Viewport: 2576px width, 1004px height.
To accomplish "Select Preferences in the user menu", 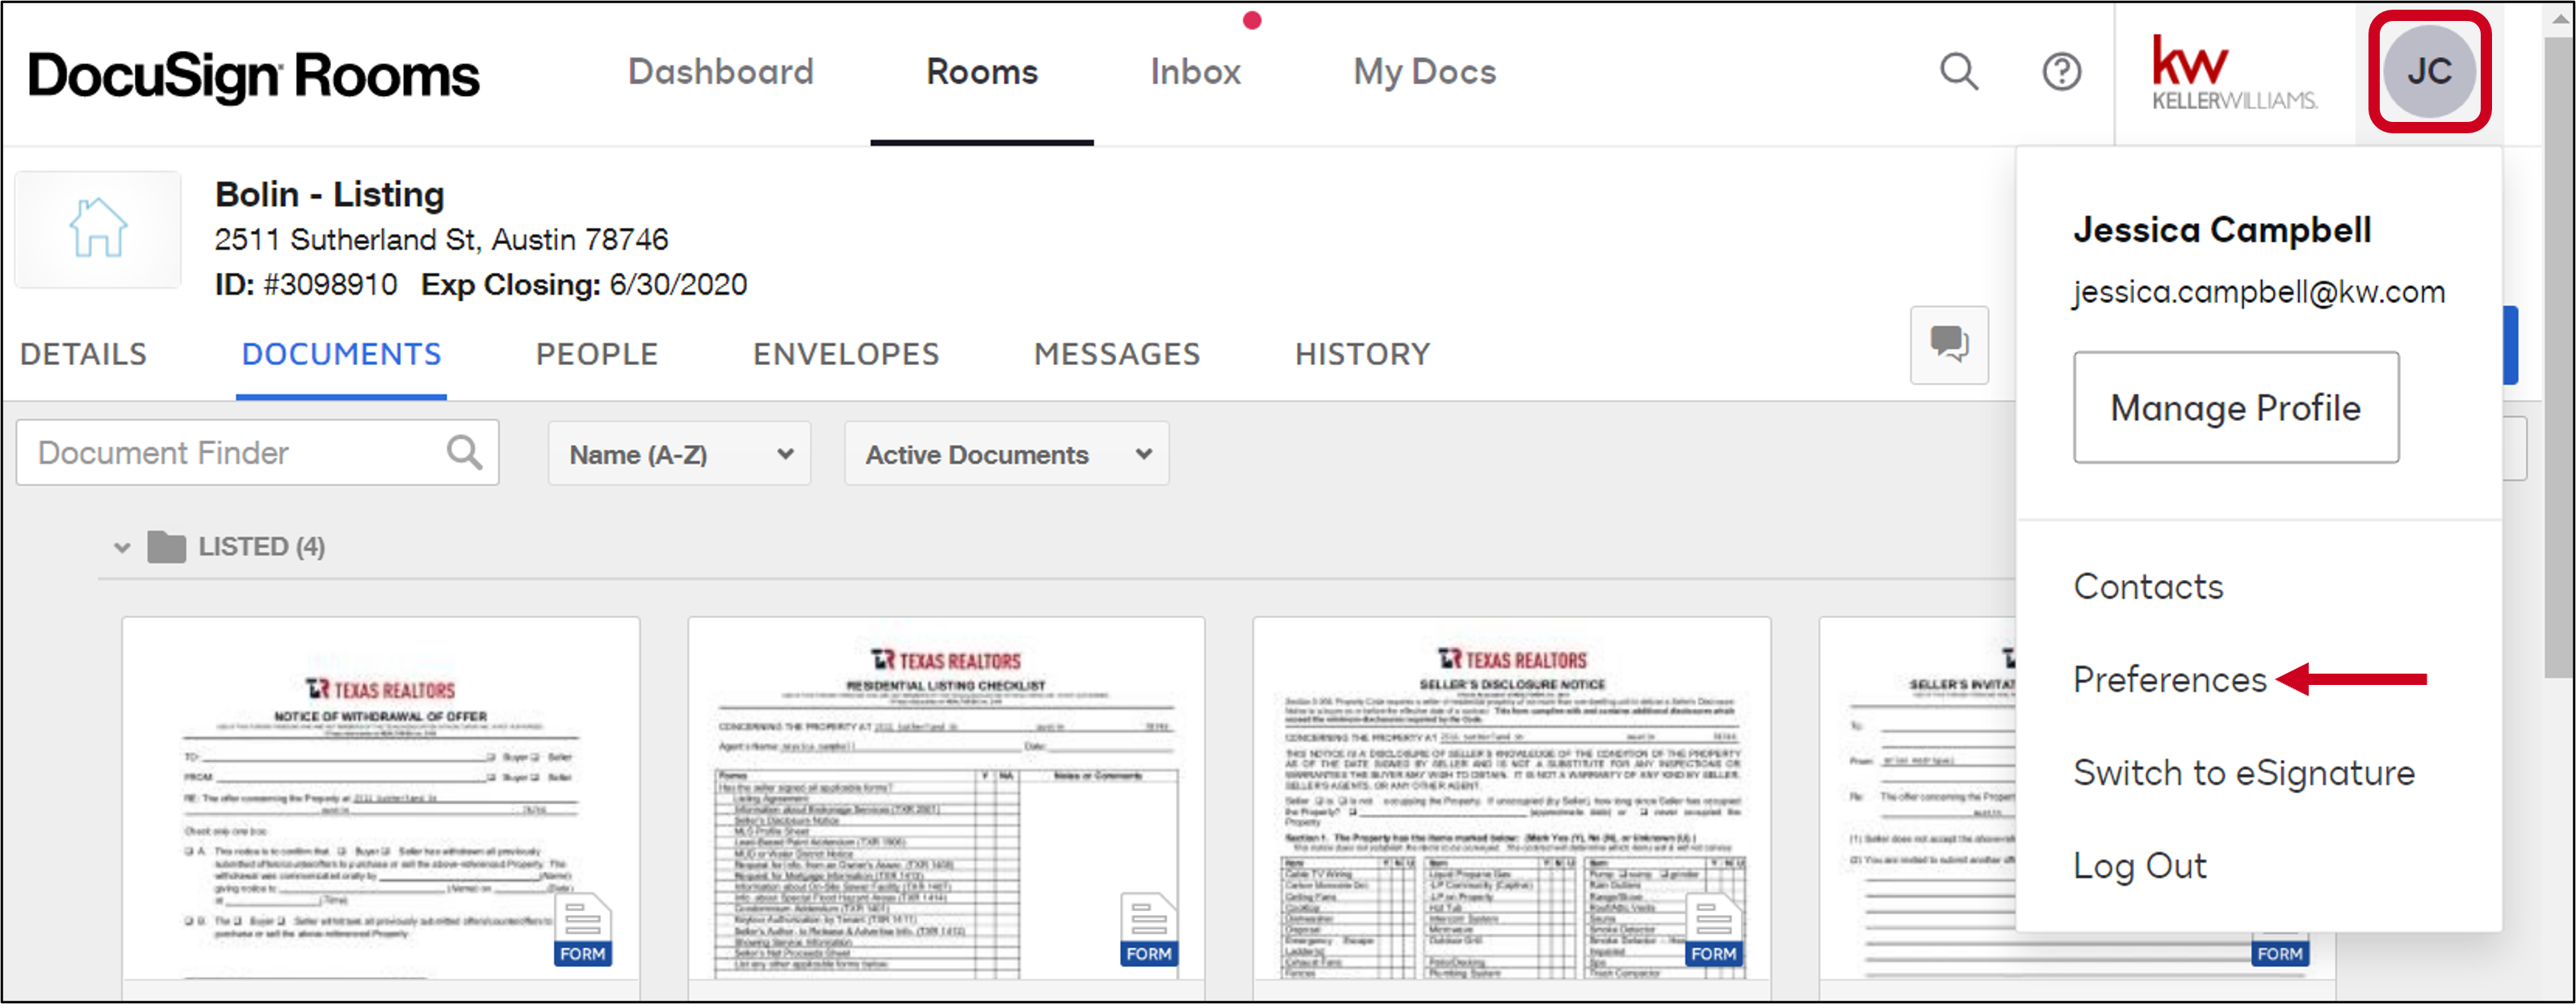I will (x=2169, y=680).
